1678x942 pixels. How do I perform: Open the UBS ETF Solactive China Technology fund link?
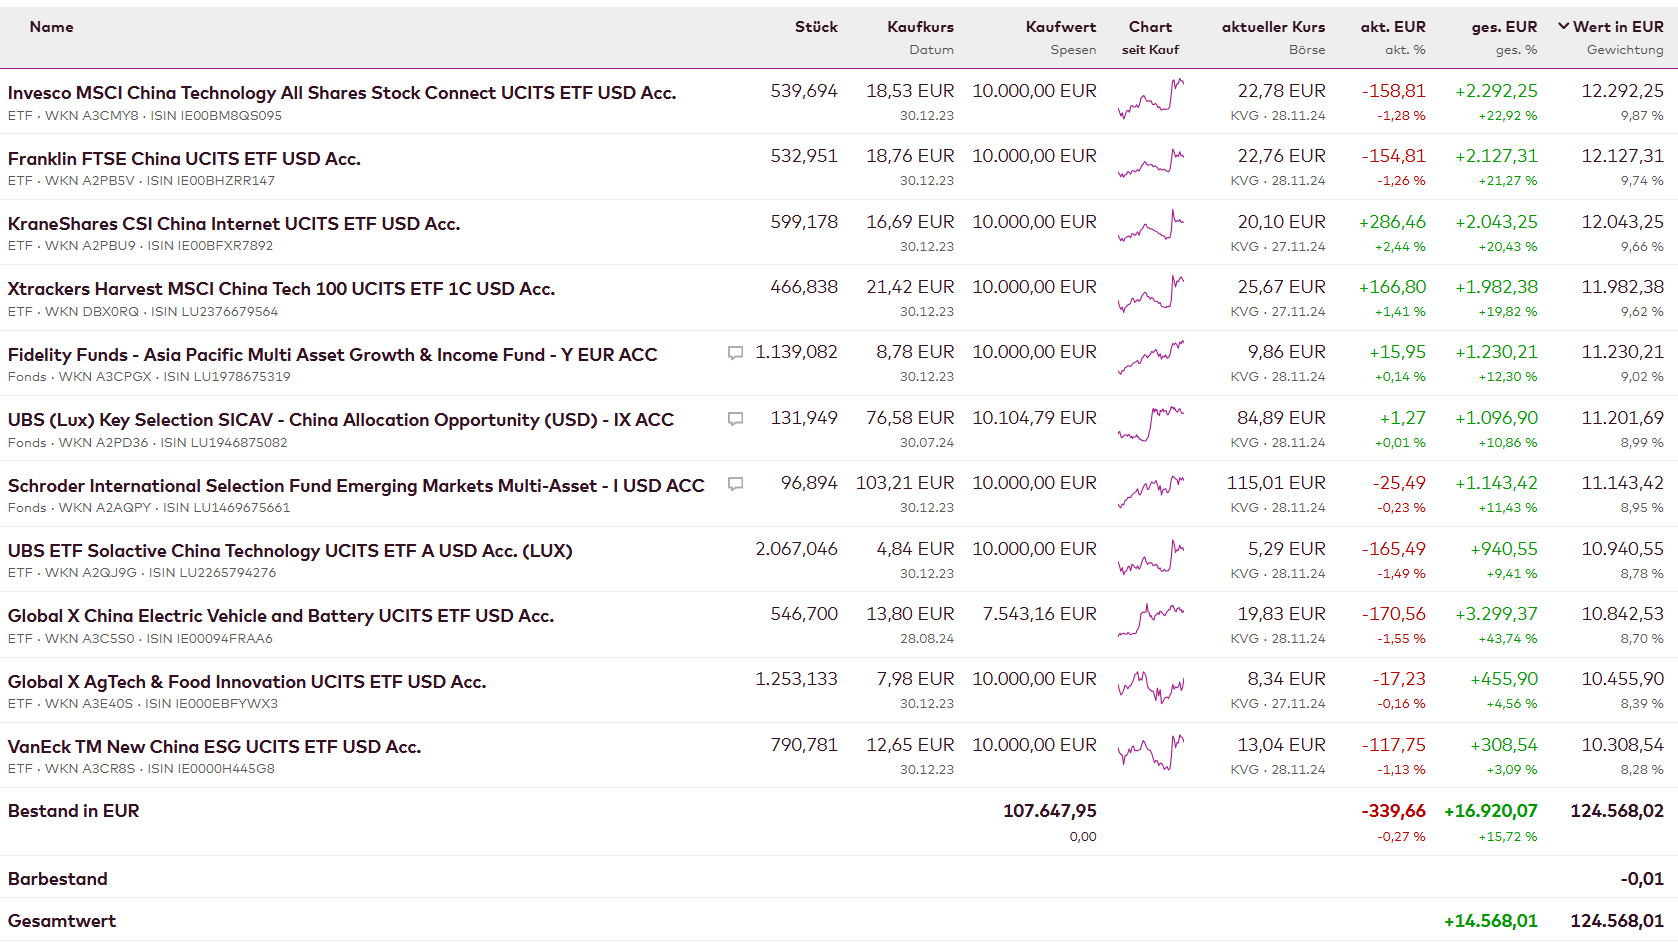290,551
